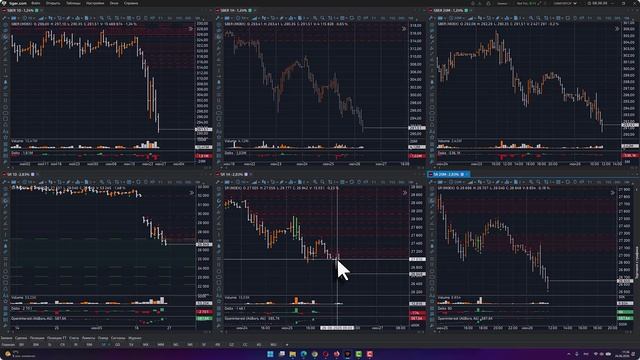Select the SR 1H chart tab
Screen dimensions: 640x360
tap(233, 174)
